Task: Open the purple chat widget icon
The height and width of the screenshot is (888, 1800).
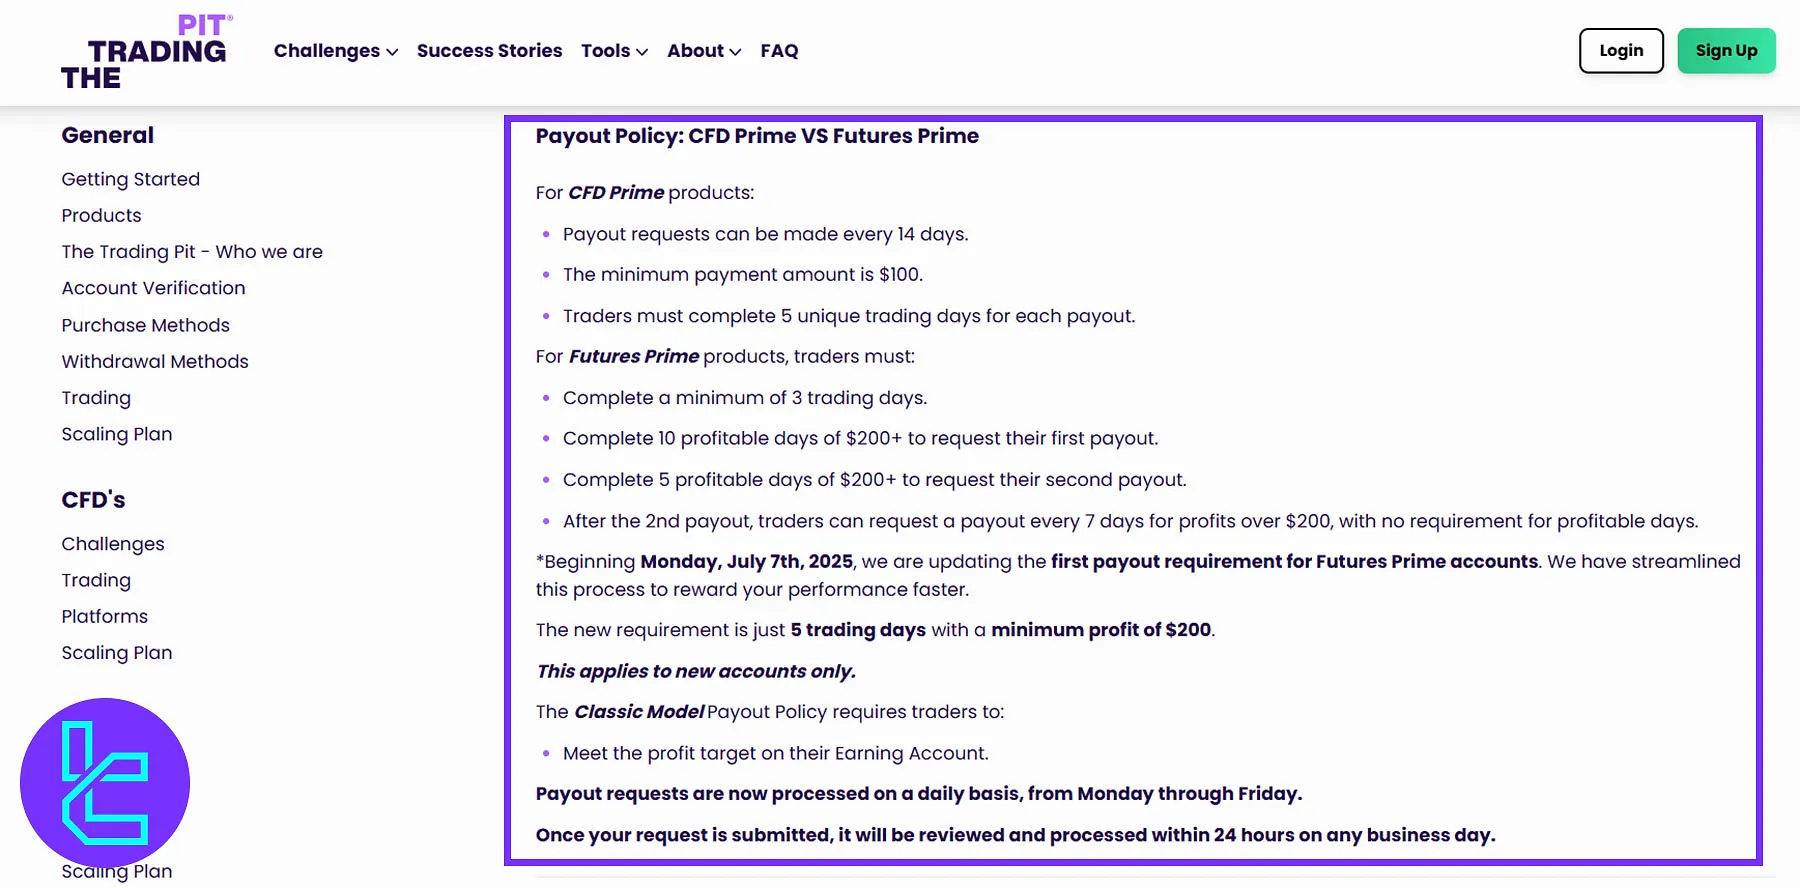Action: pos(105,784)
